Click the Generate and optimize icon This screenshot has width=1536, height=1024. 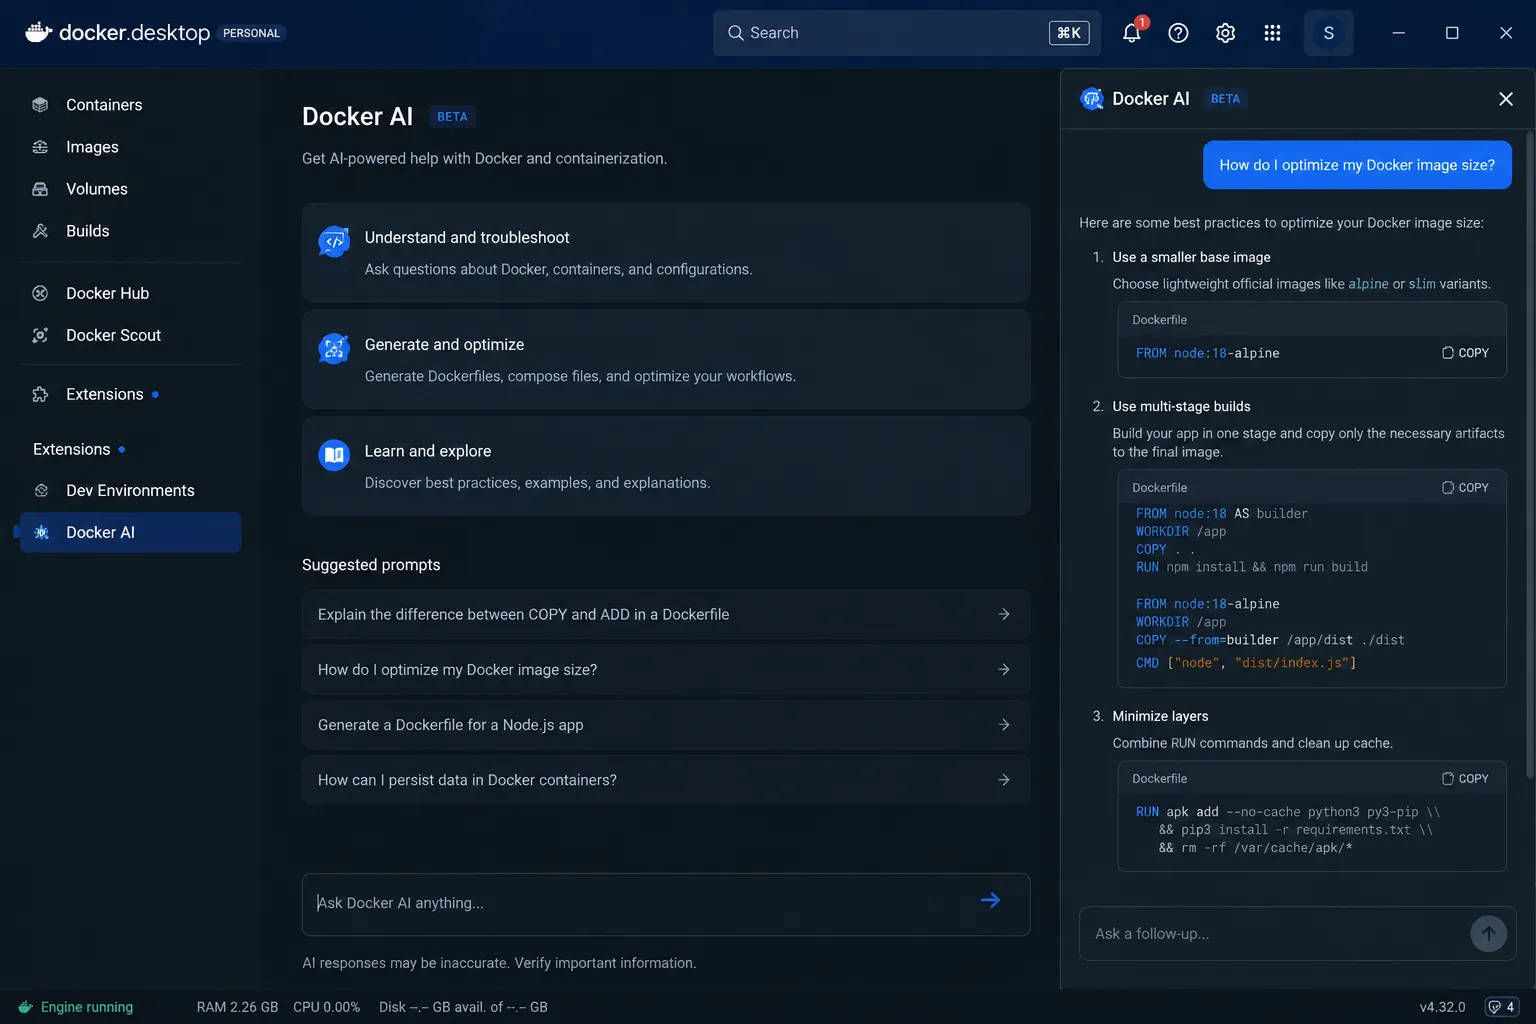click(334, 348)
